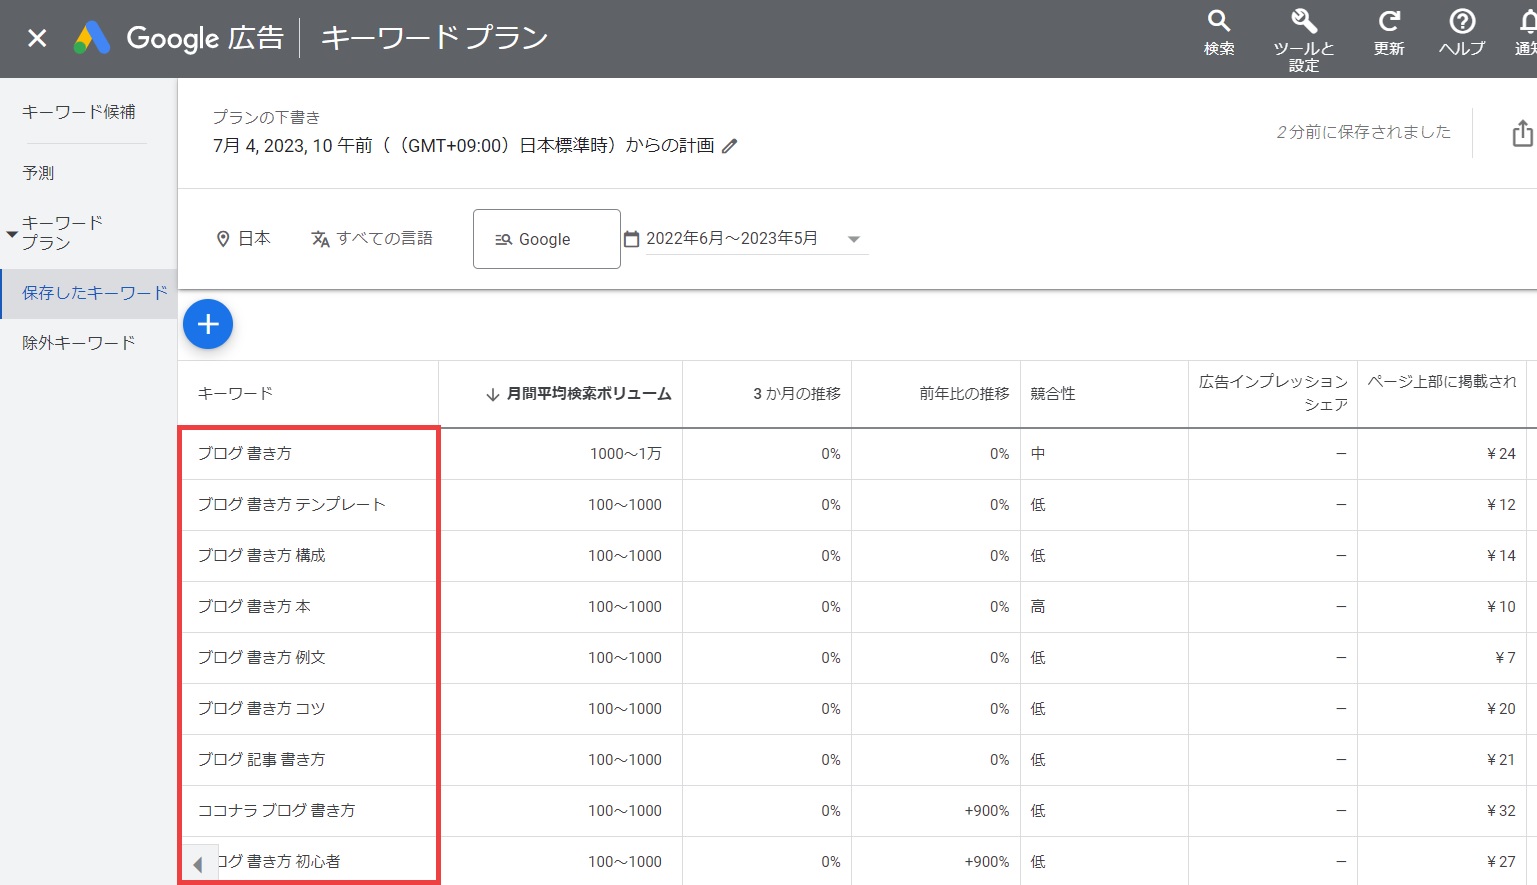Screen dimensions: 1537x885
Task: Open 予測 in the sidebar
Action: [38, 173]
